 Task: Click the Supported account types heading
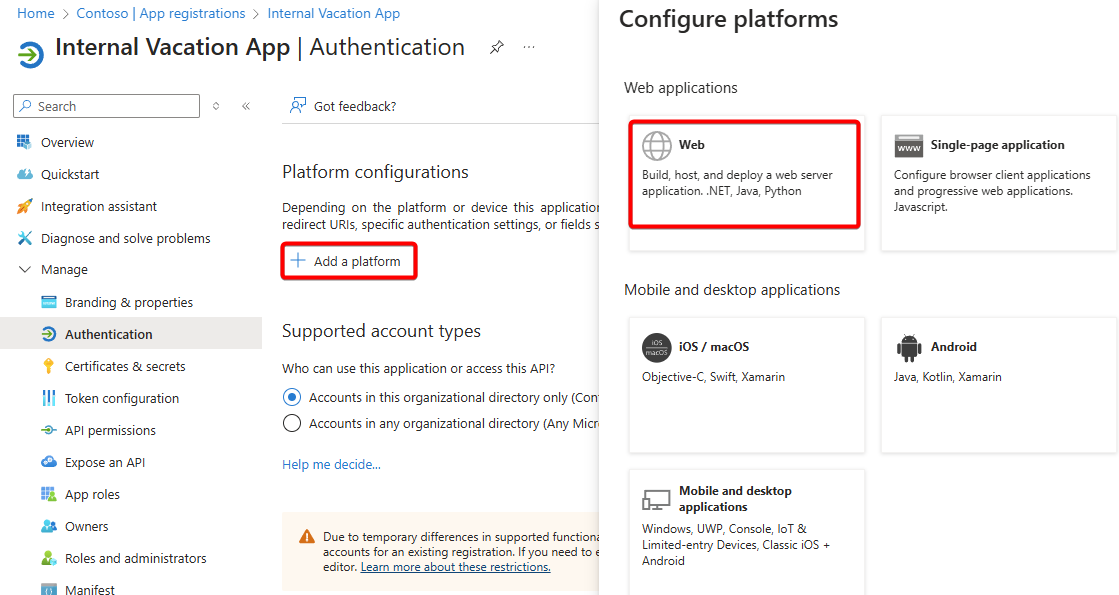coord(381,332)
